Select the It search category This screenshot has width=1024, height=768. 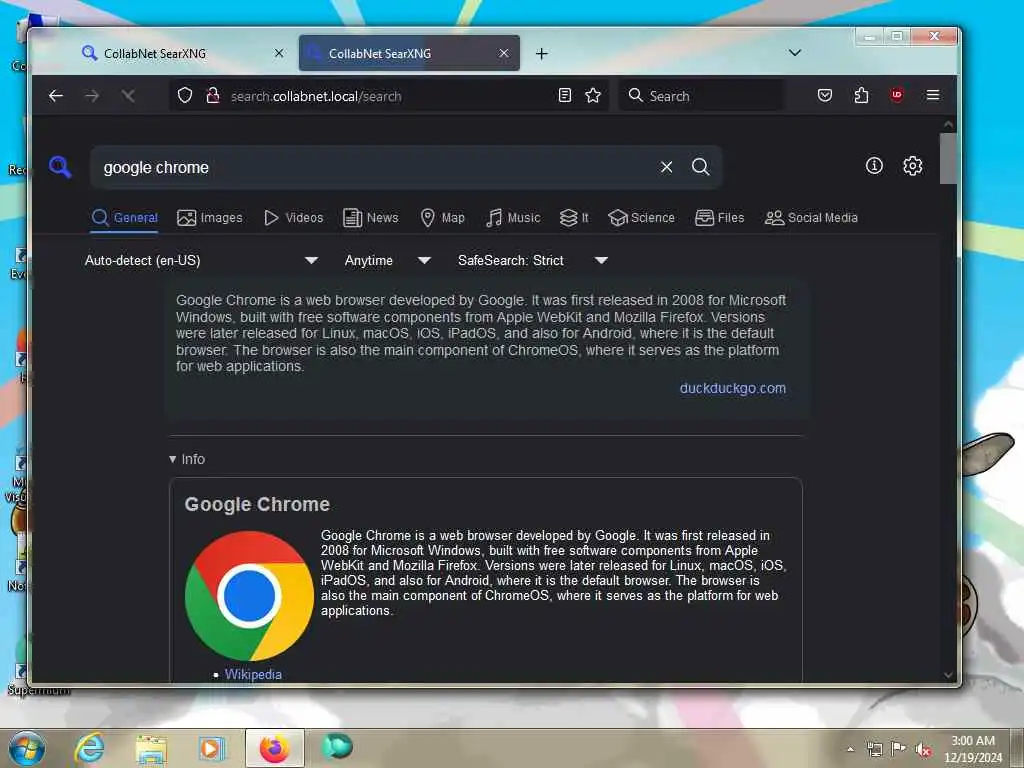[x=574, y=217]
